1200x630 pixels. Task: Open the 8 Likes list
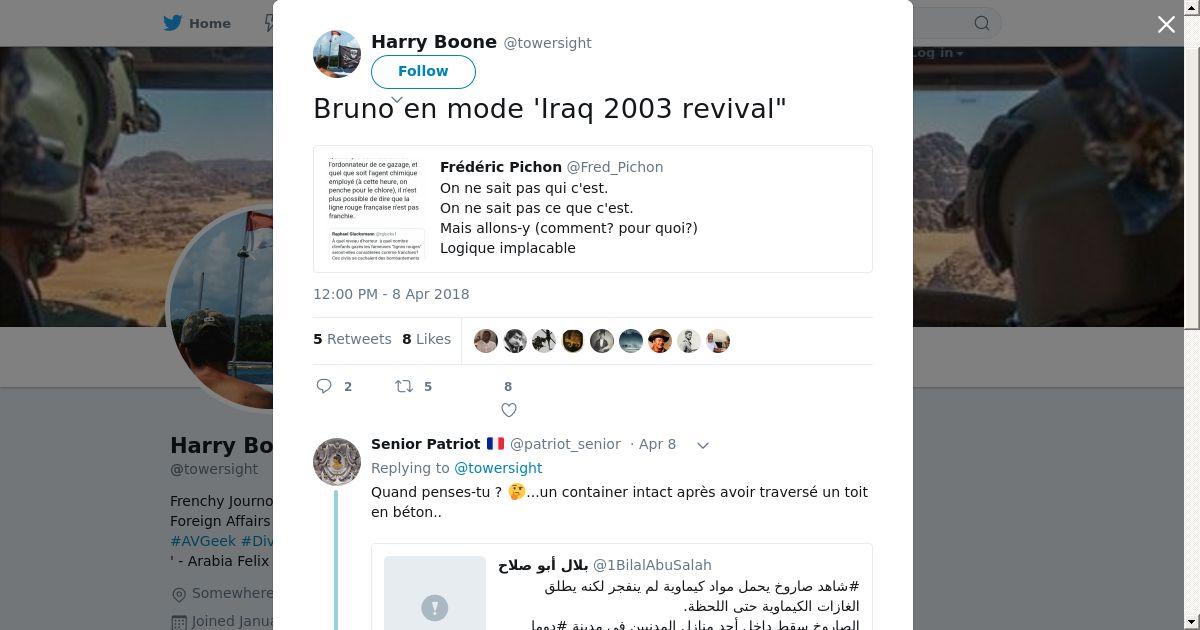click(x=426, y=339)
